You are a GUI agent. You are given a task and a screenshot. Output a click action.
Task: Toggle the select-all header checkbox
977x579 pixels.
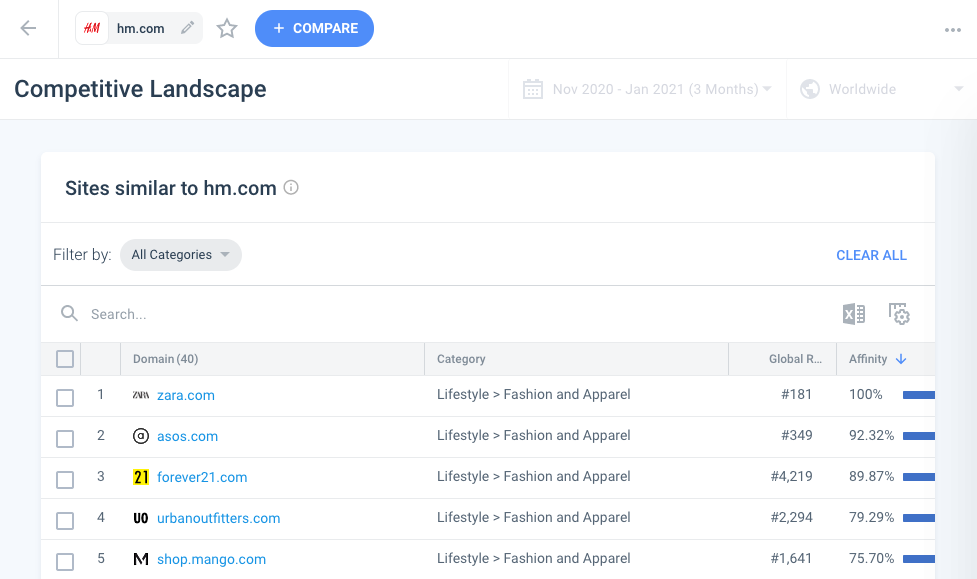pyautogui.click(x=65, y=359)
